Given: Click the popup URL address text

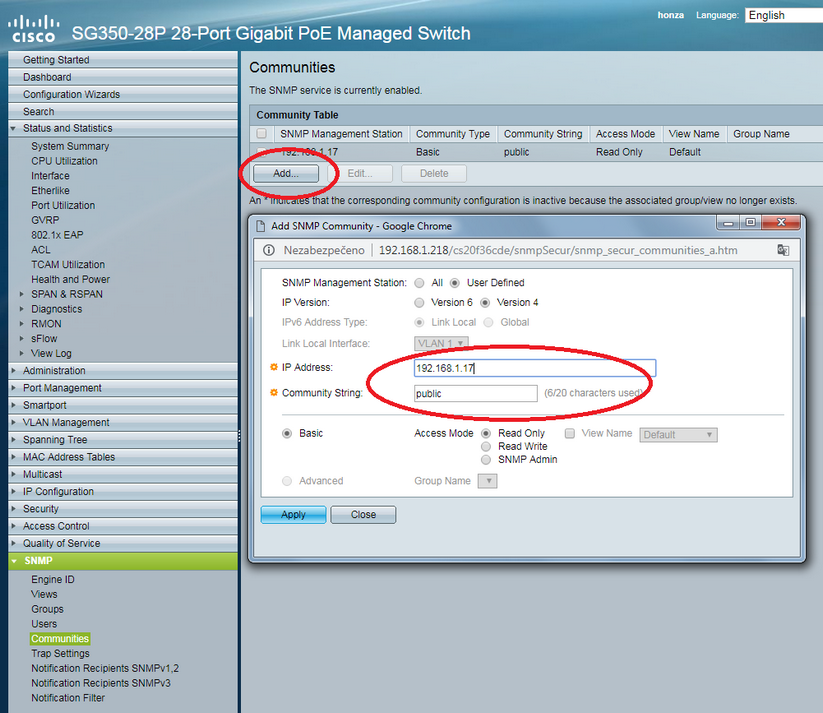Looking at the screenshot, I should pos(557,250).
